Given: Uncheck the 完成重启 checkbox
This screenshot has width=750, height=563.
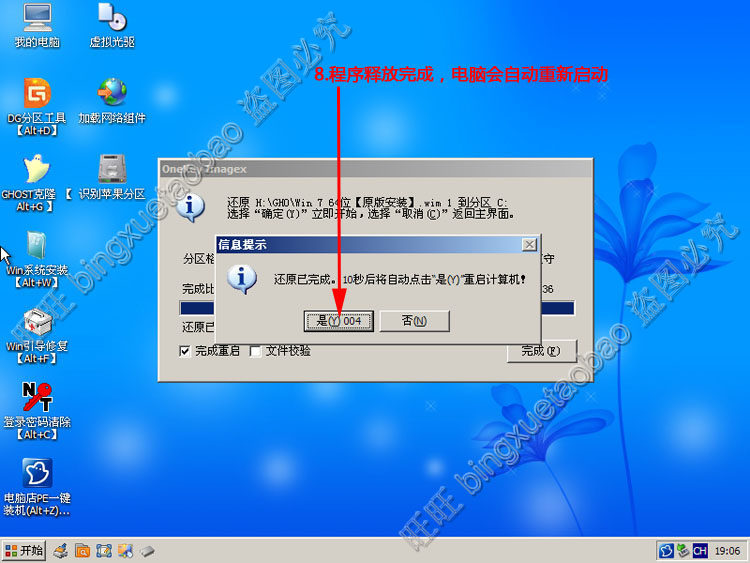Looking at the screenshot, I should 185,352.
